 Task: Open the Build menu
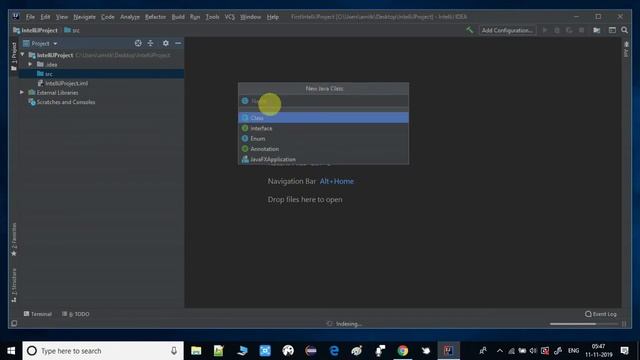[178, 17]
